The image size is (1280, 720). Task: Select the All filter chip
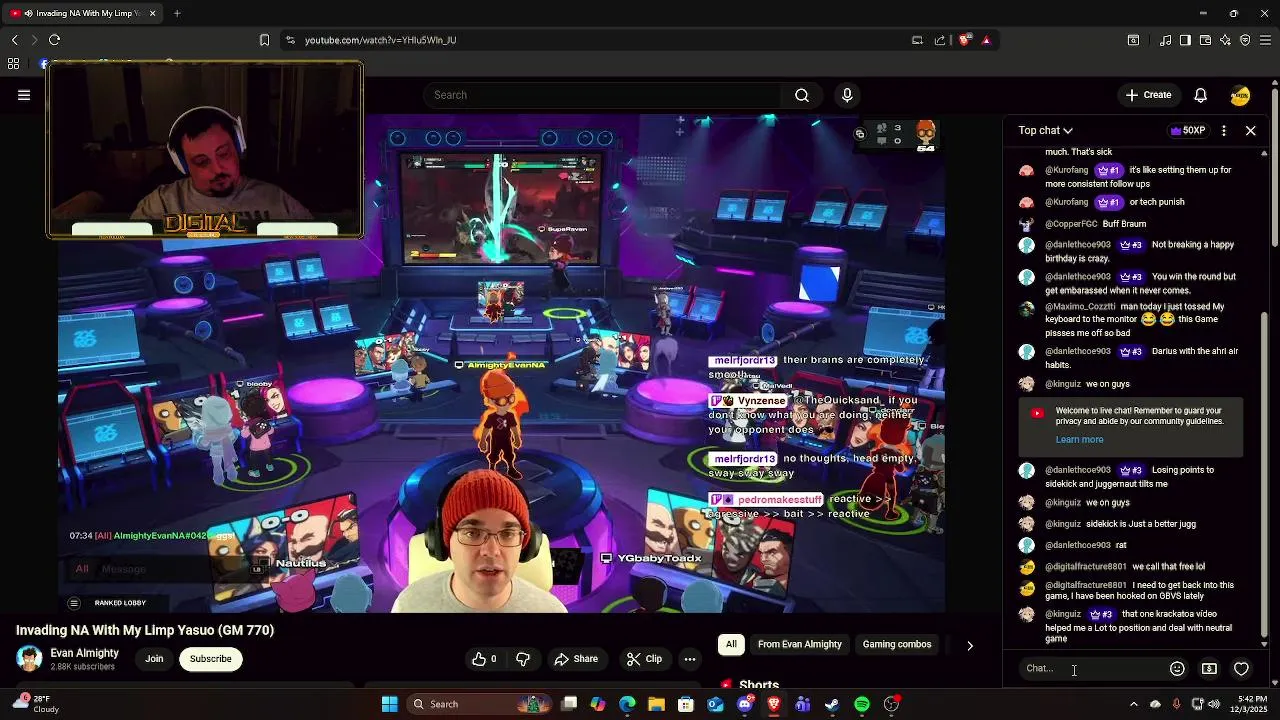(731, 644)
